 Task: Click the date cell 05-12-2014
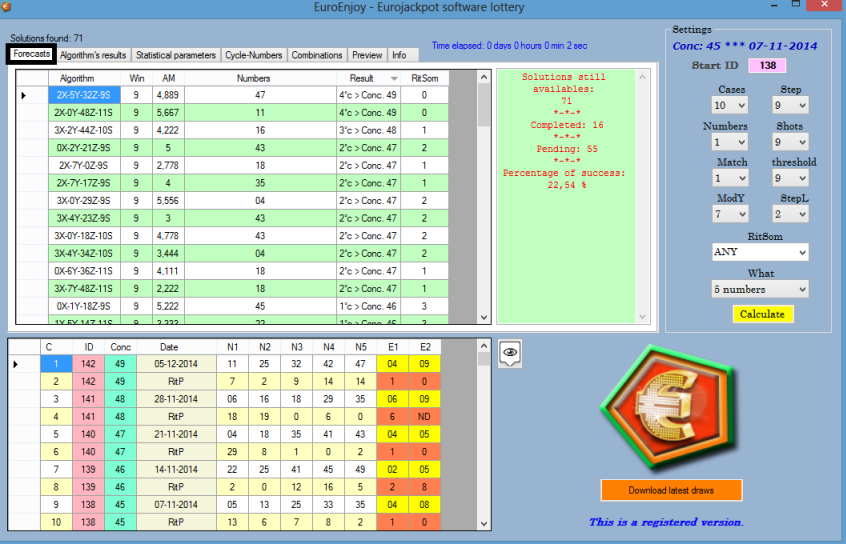pyautogui.click(x=176, y=364)
